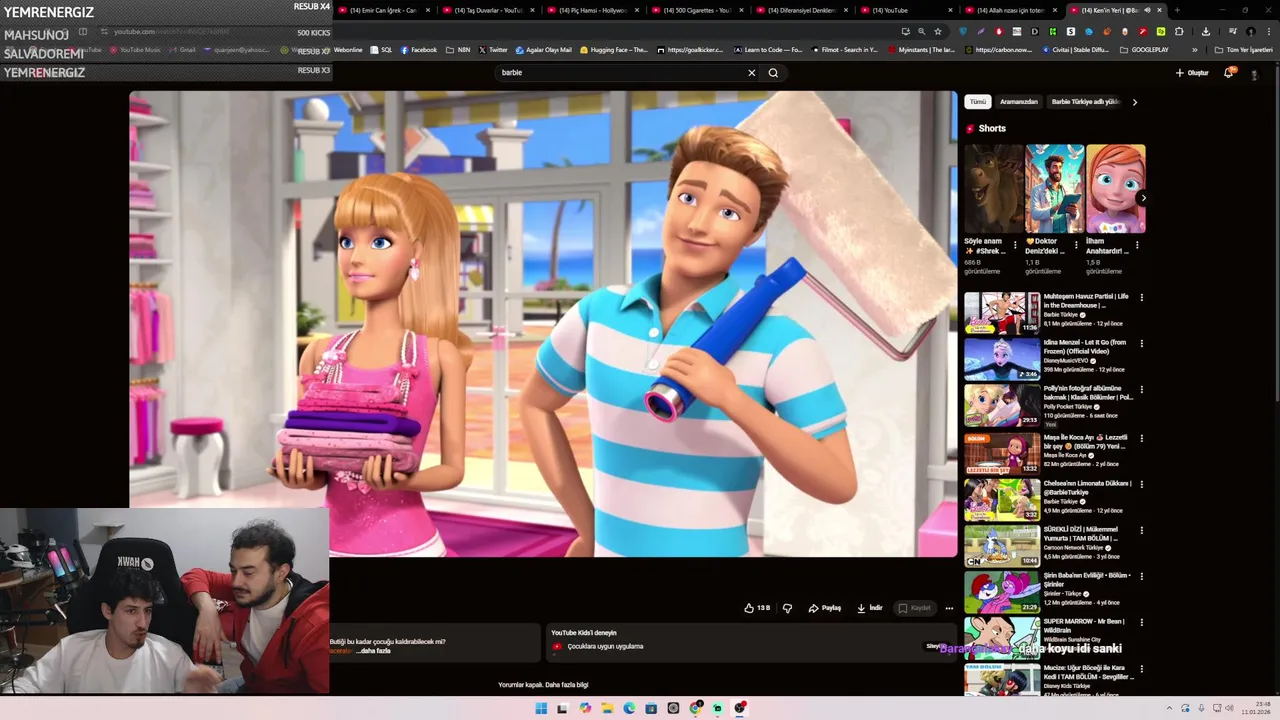Screen dimensions: 1280x720
Task: Open options for 'Söyle anam' short
Action: pyautogui.click(x=1015, y=244)
